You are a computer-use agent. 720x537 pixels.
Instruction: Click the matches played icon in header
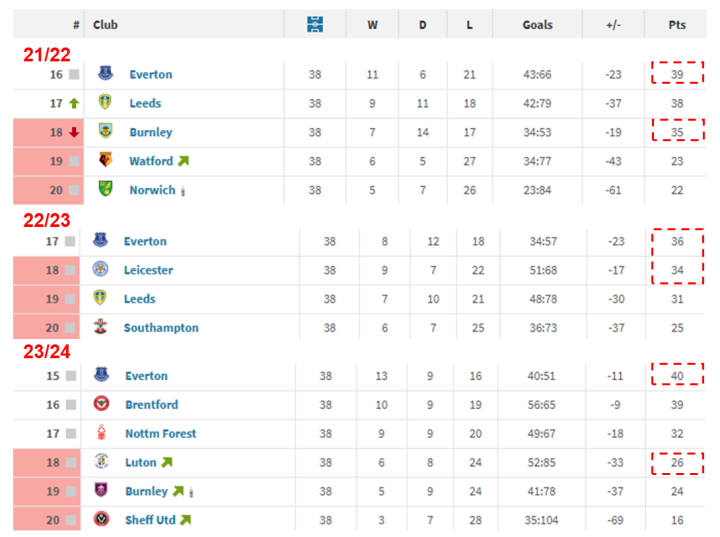[315, 24]
